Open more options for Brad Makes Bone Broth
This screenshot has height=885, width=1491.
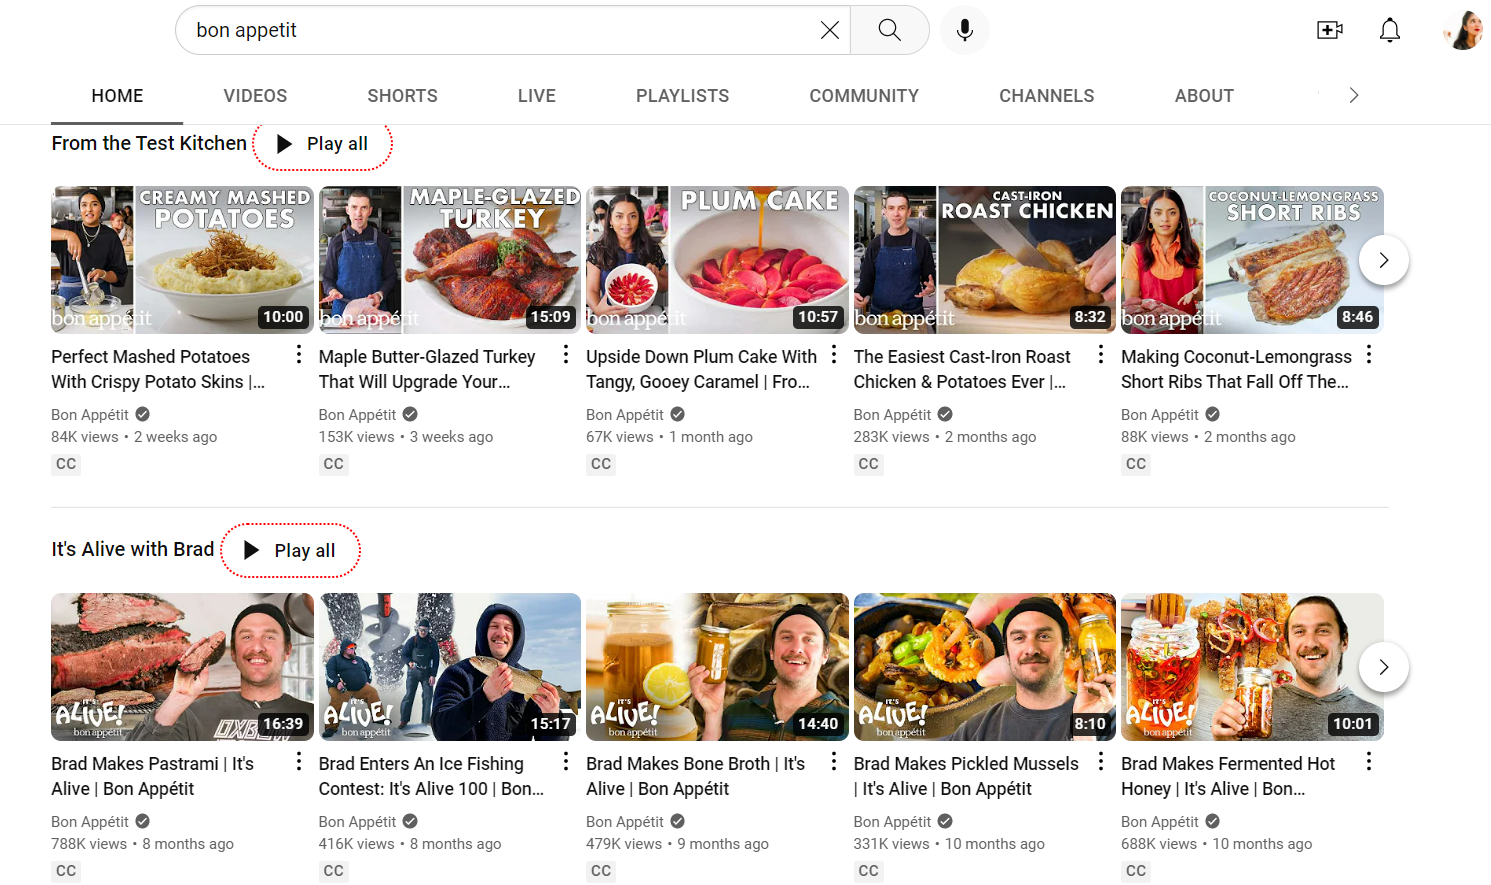pyautogui.click(x=834, y=762)
